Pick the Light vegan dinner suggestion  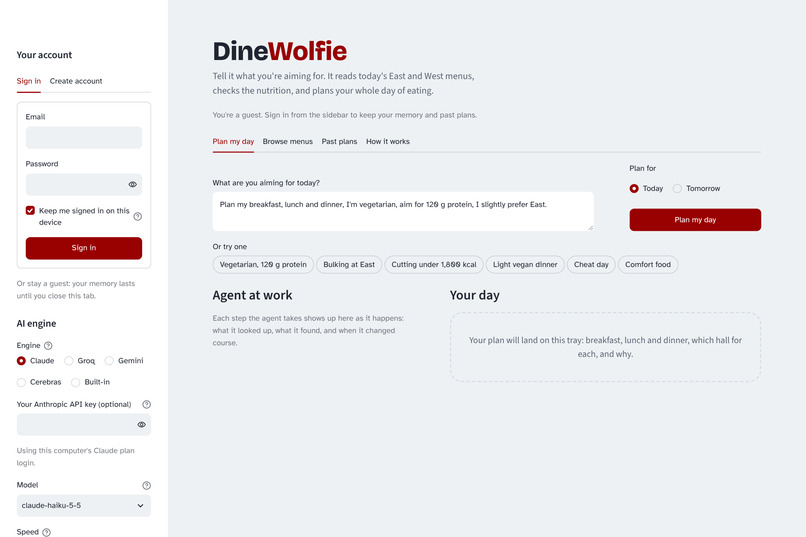(x=525, y=265)
